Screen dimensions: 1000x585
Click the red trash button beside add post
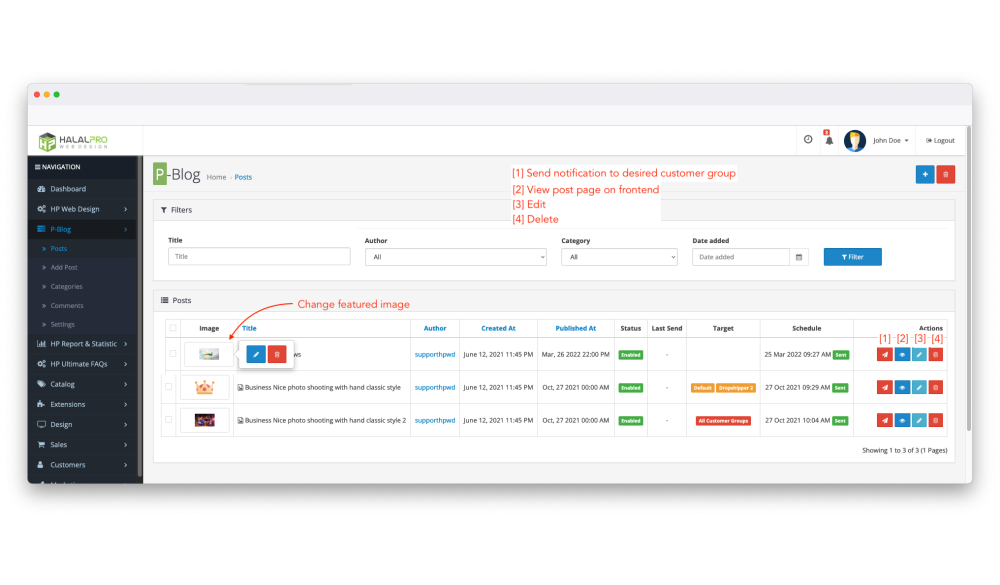[946, 174]
